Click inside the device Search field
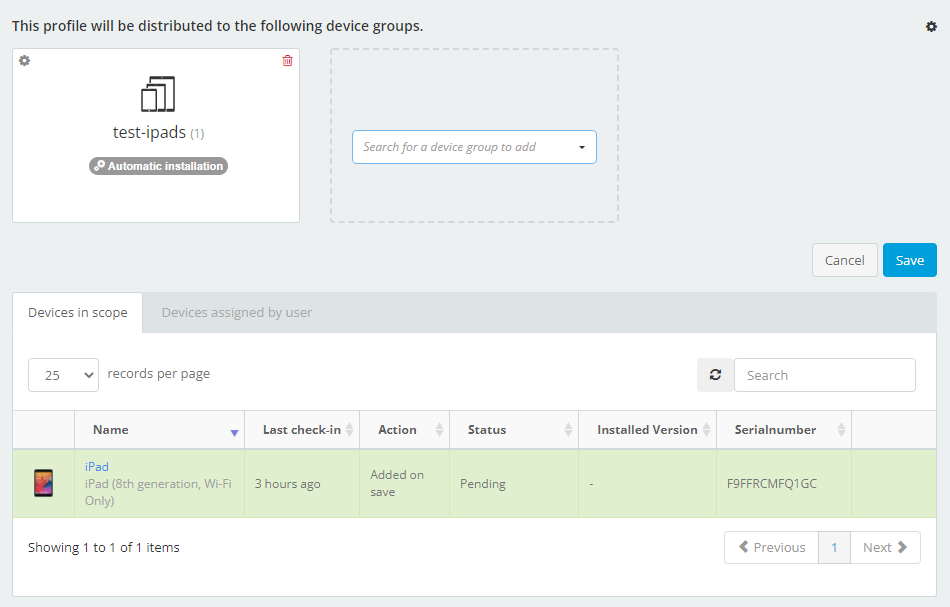 824,375
